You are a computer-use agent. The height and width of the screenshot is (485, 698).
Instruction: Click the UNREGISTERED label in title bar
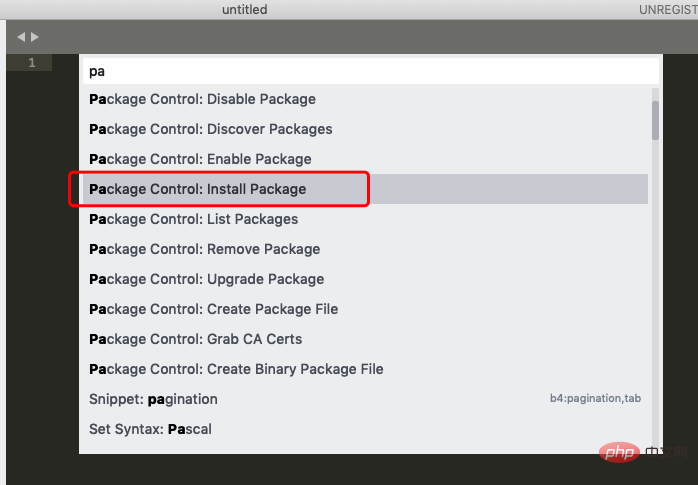pos(667,10)
